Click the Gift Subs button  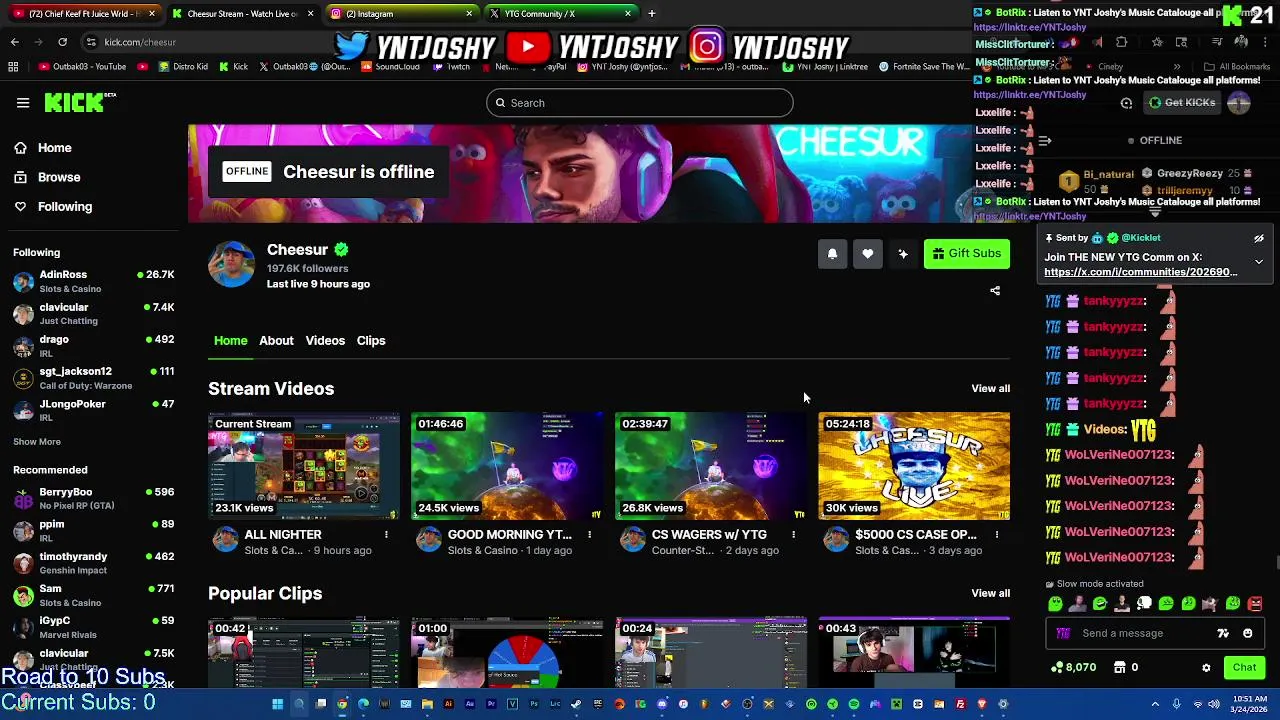(x=967, y=254)
